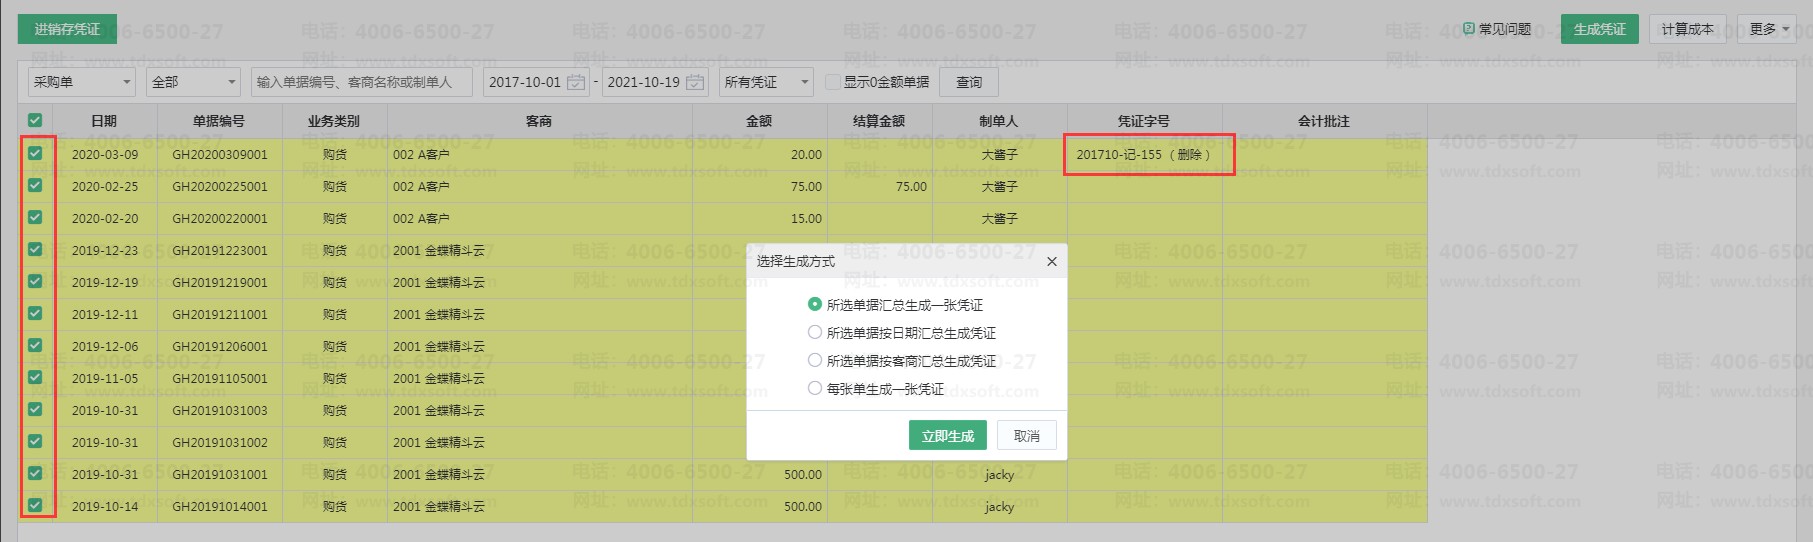Toggle the select-all header checkbox

[x=36, y=121]
